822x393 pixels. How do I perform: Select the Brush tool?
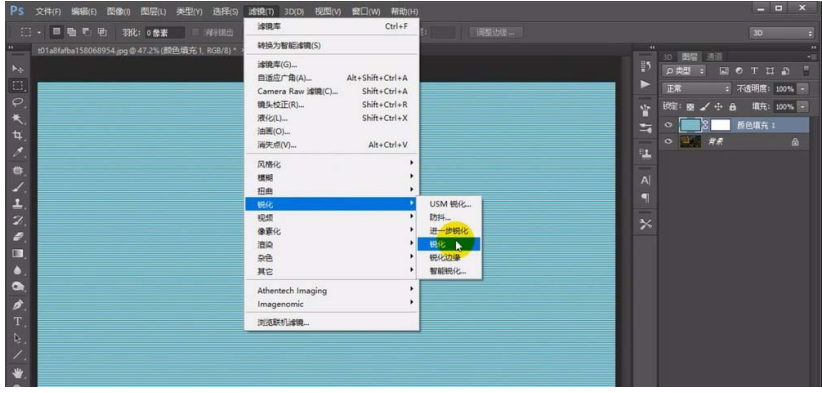[x=18, y=187]
